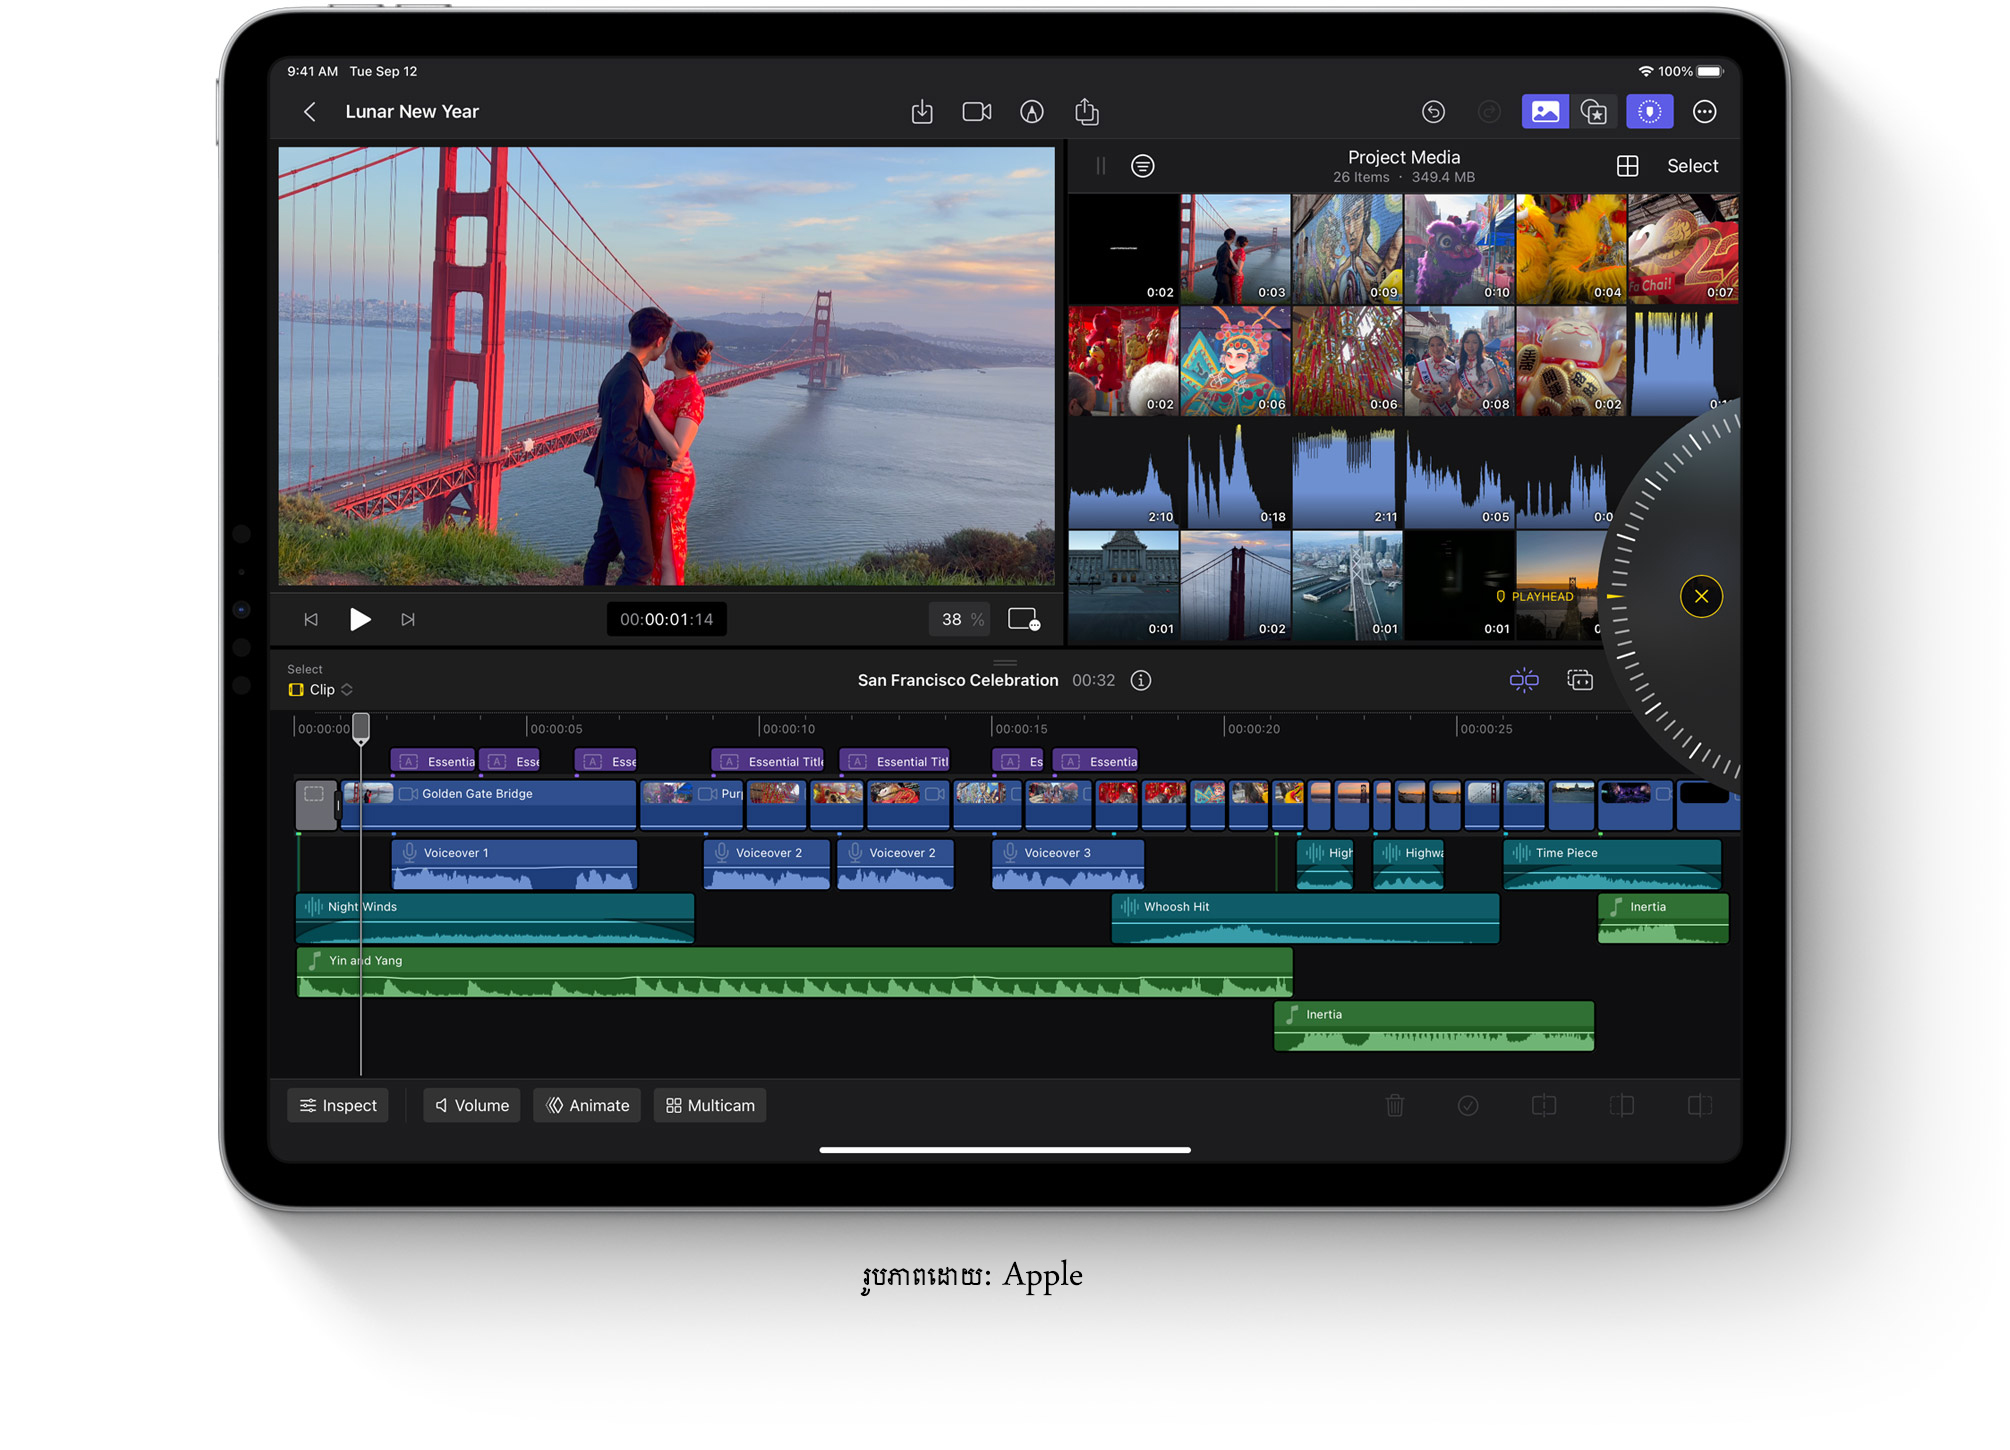The height and width of the screenshot is (1450, 2010).
Task: Tap the browser sidebar handle icon
Action: [x=1101, y=166]
